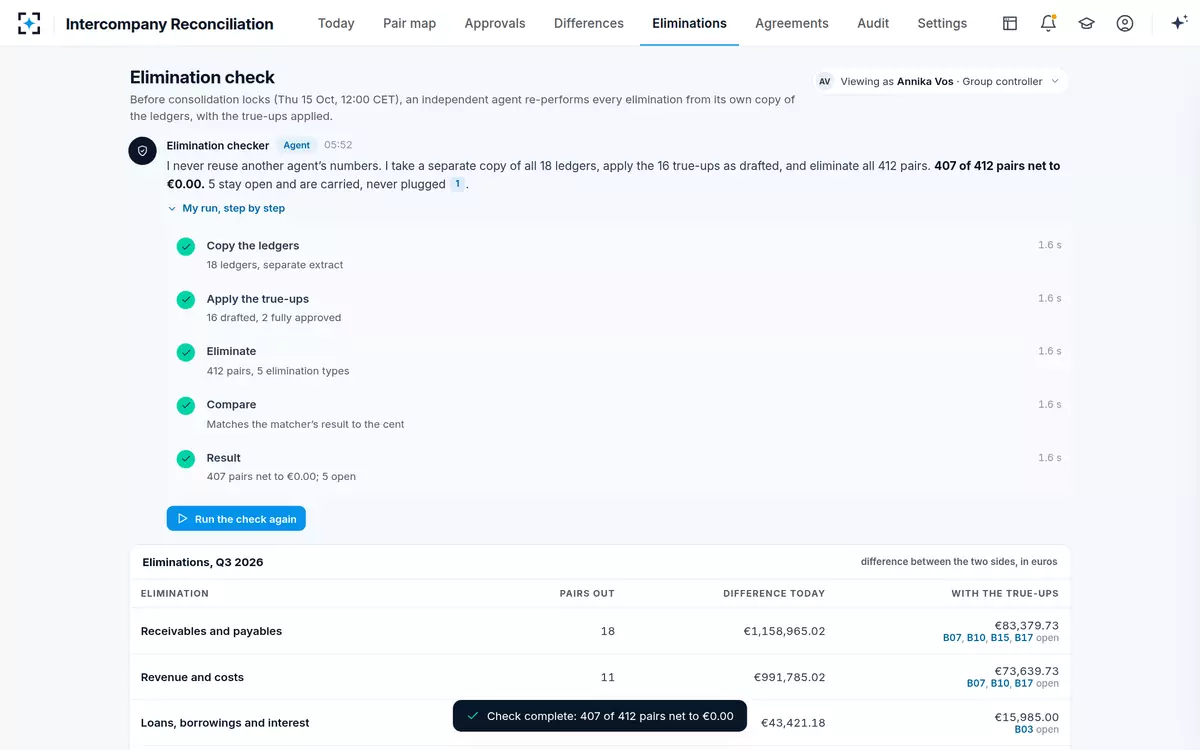1200x750 pixels.
Task: Open the Approvals tab
Action: [x=495, y=23]
